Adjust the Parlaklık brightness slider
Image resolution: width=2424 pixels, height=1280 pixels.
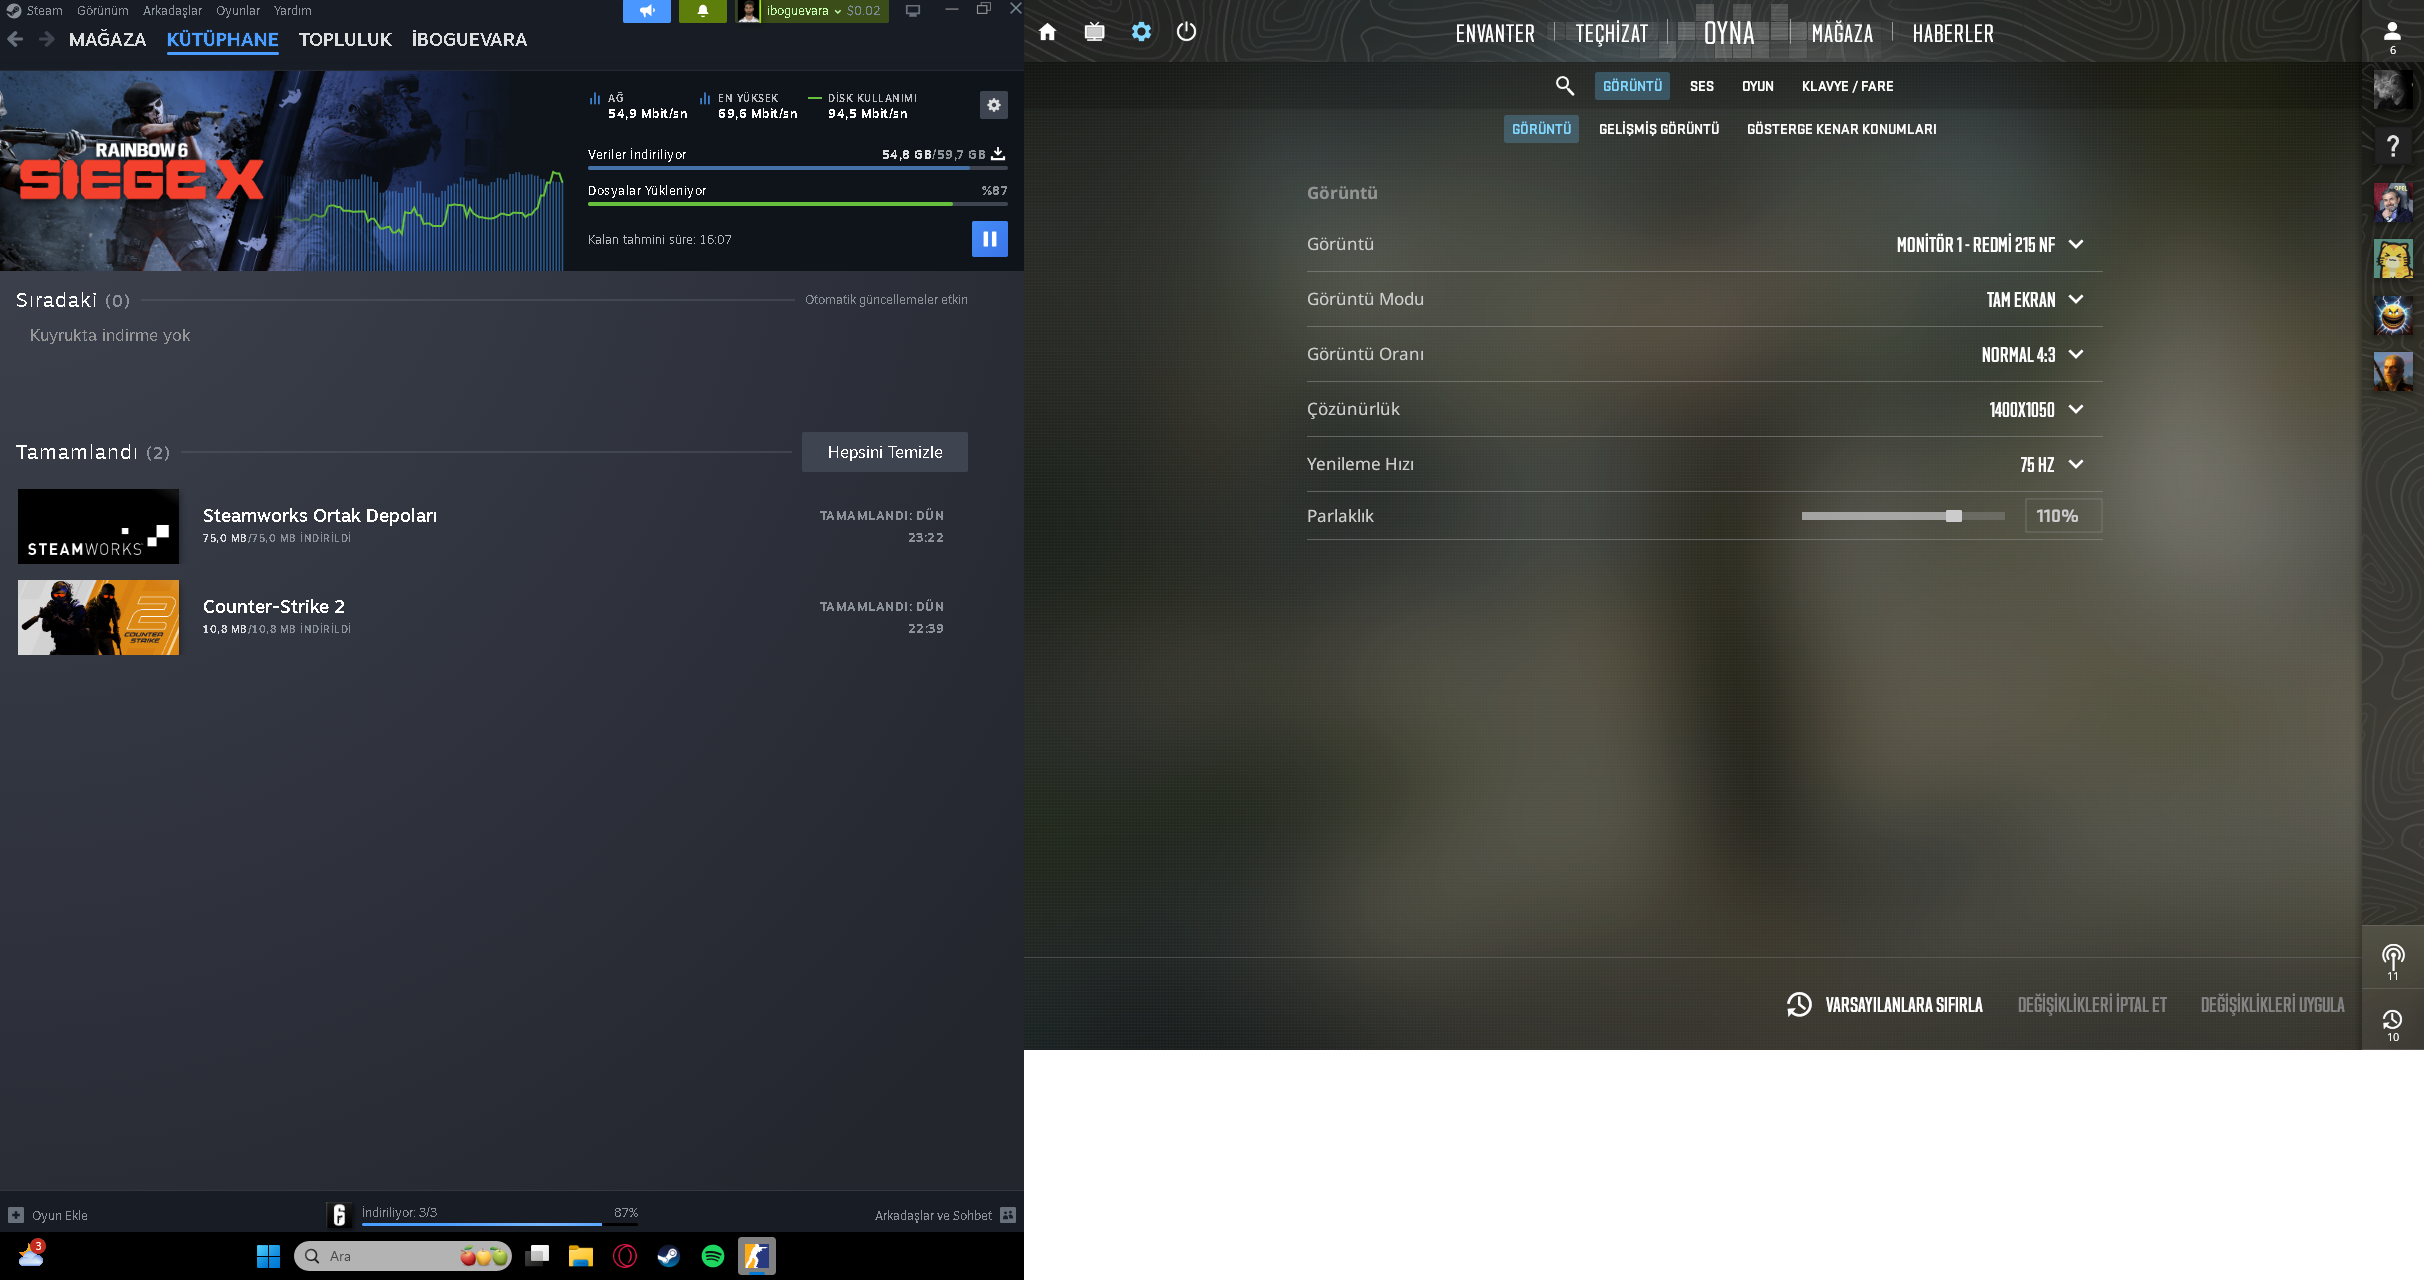(1903, 516)
